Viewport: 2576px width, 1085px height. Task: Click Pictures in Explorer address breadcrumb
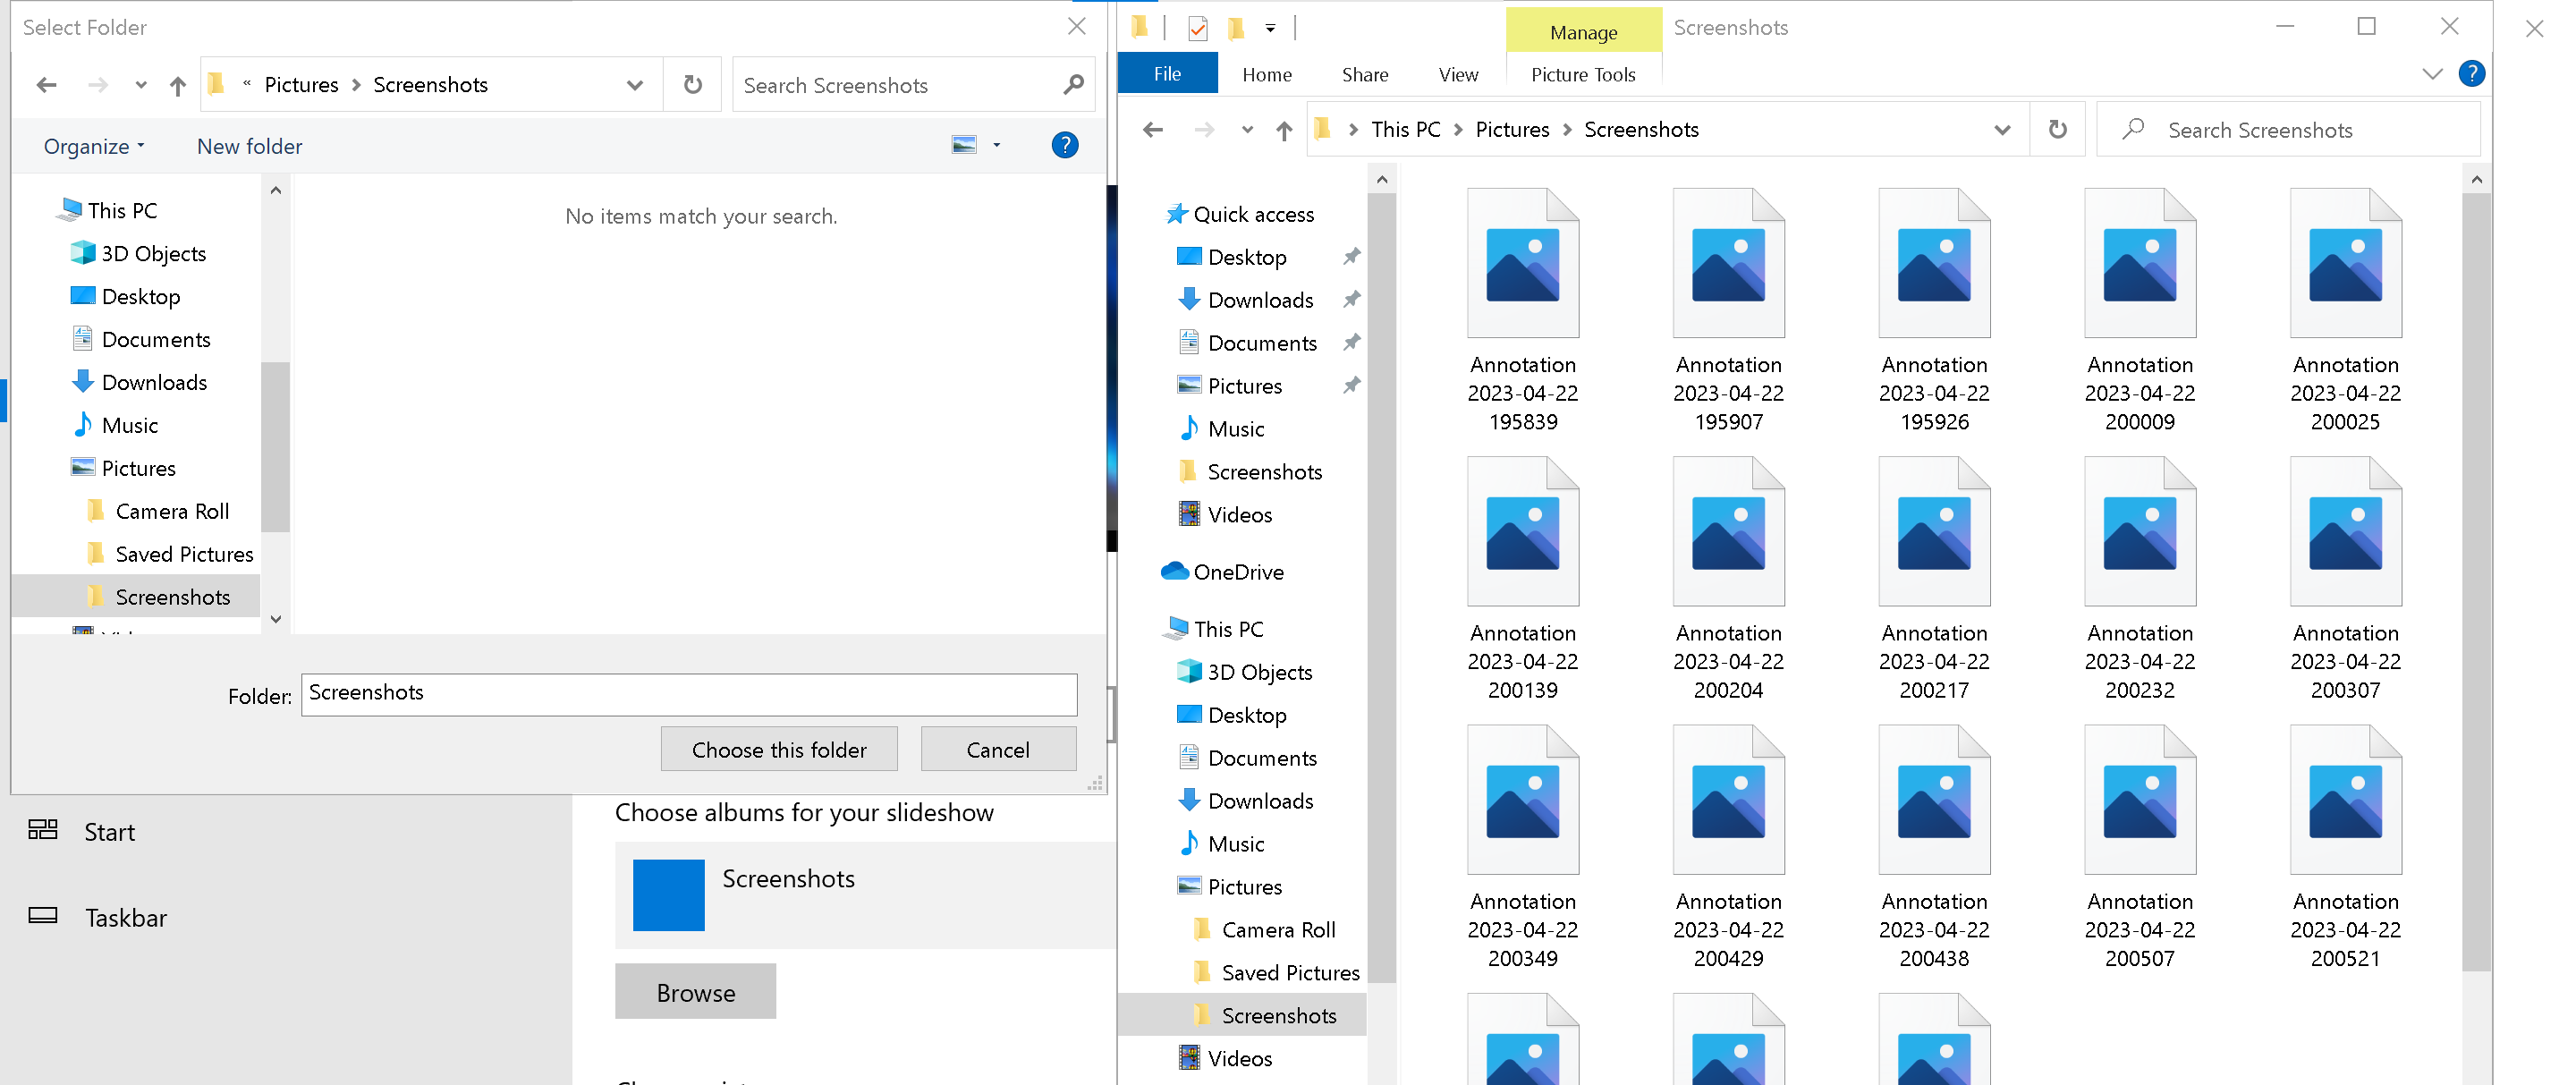1512,130
